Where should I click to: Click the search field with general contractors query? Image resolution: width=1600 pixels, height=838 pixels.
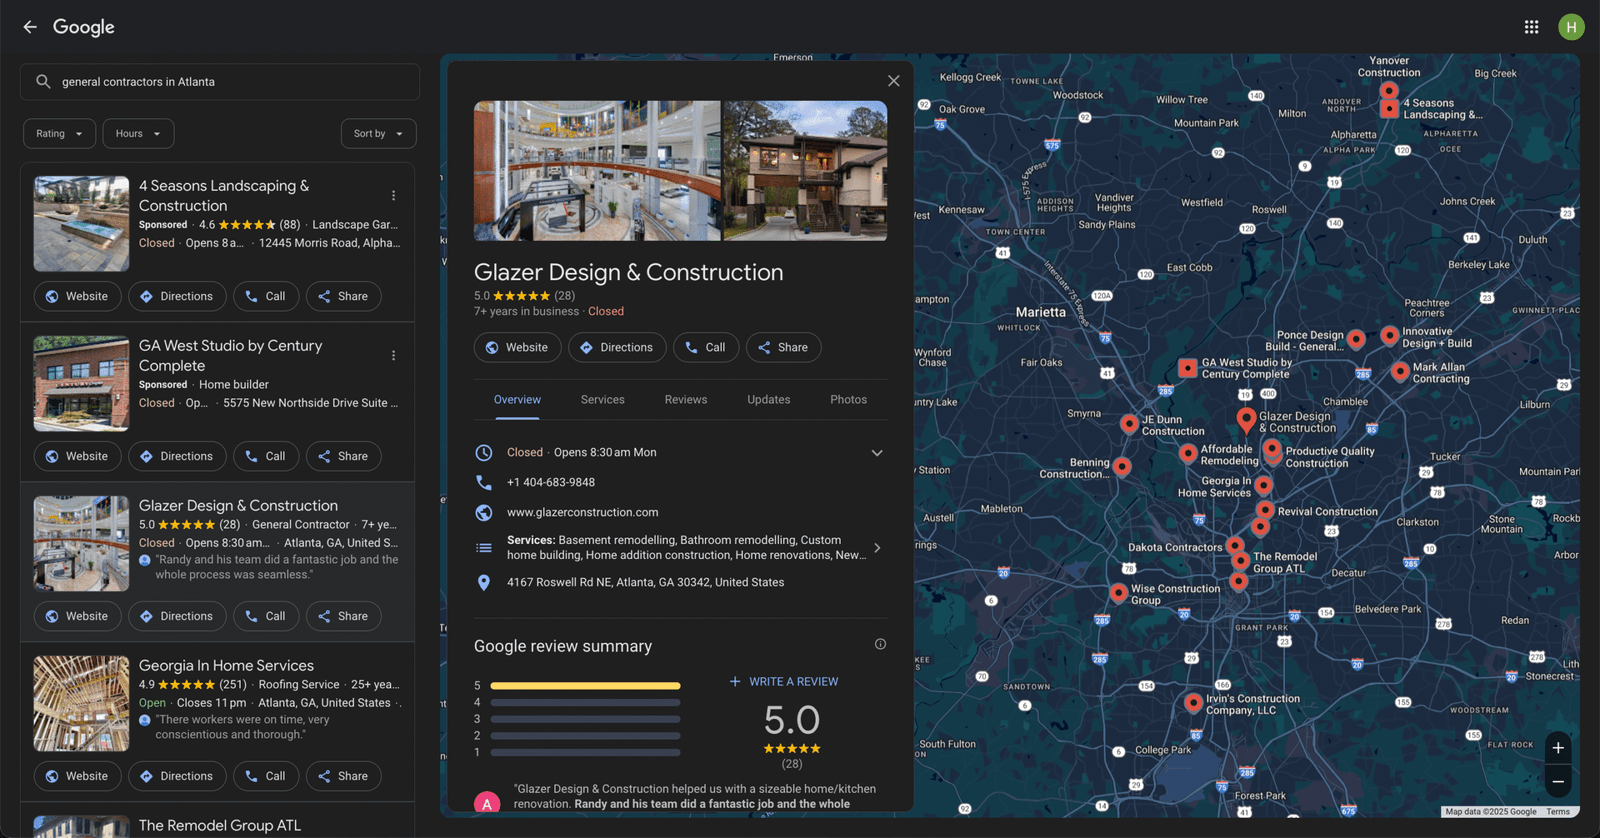220,82
